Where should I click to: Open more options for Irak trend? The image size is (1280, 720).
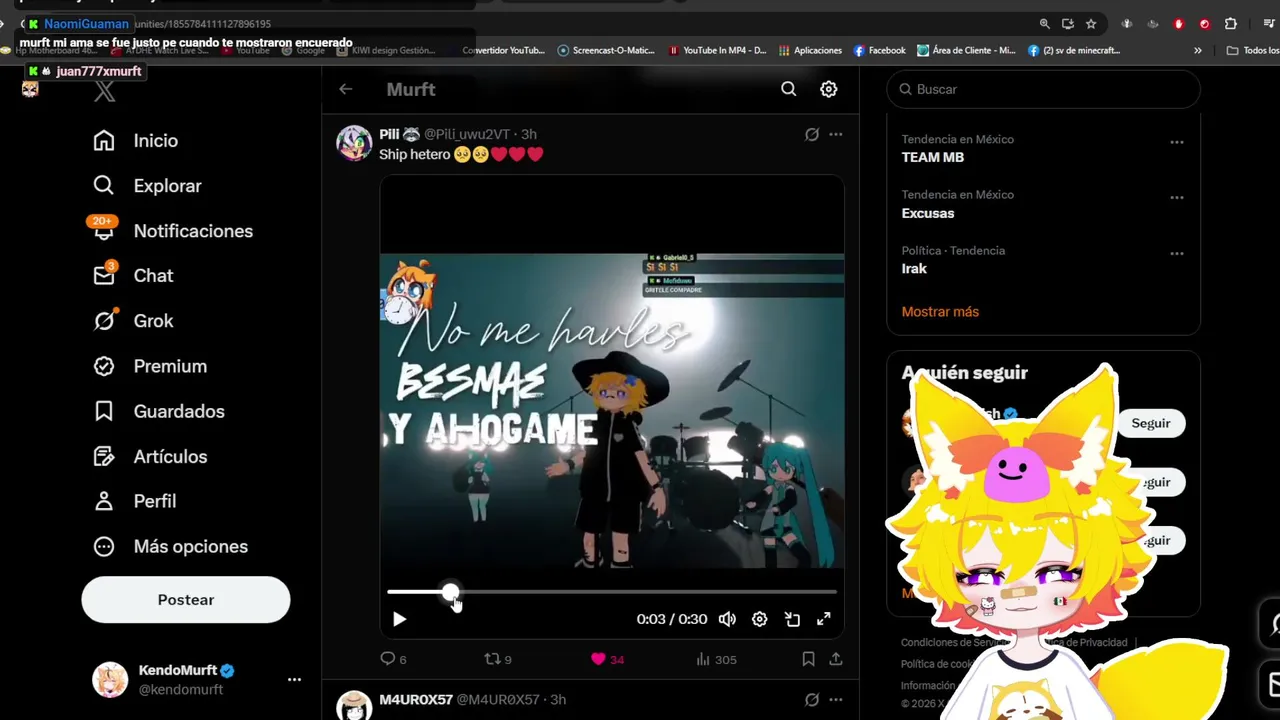pyautogui.click(x=1177, y=254)
